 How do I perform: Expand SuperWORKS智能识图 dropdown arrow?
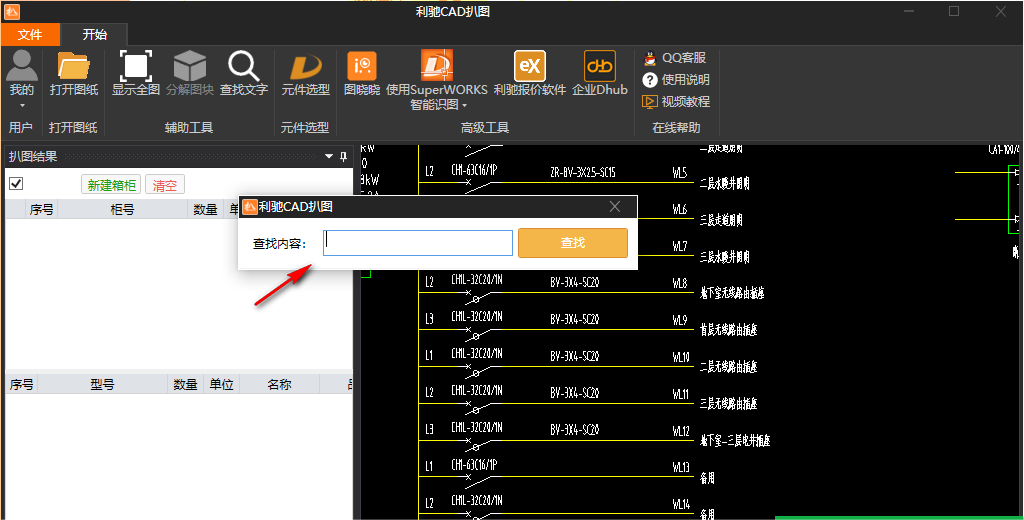tap(464, 105)
